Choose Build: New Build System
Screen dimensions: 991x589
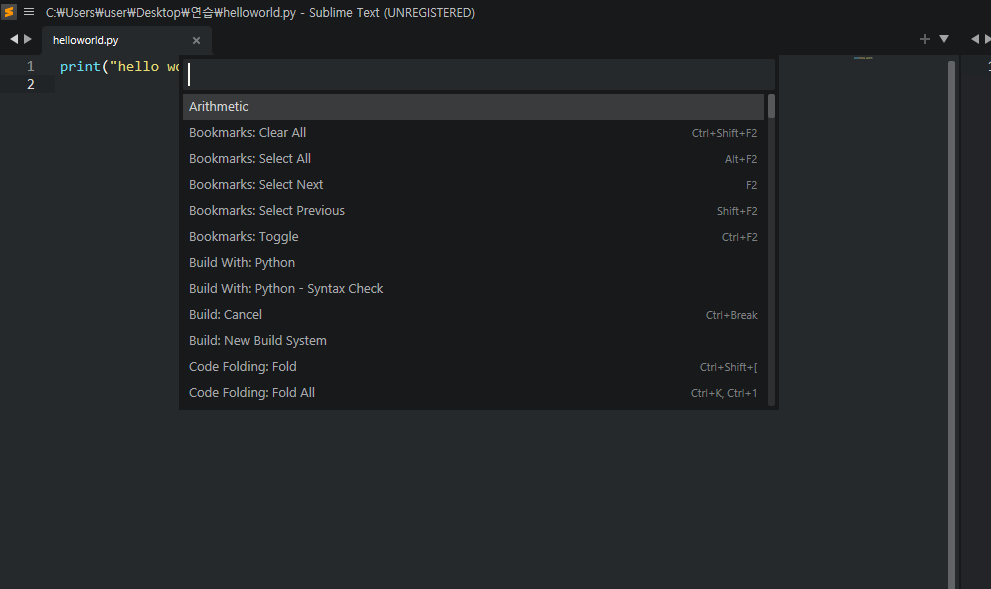click(x=473, y=340)
